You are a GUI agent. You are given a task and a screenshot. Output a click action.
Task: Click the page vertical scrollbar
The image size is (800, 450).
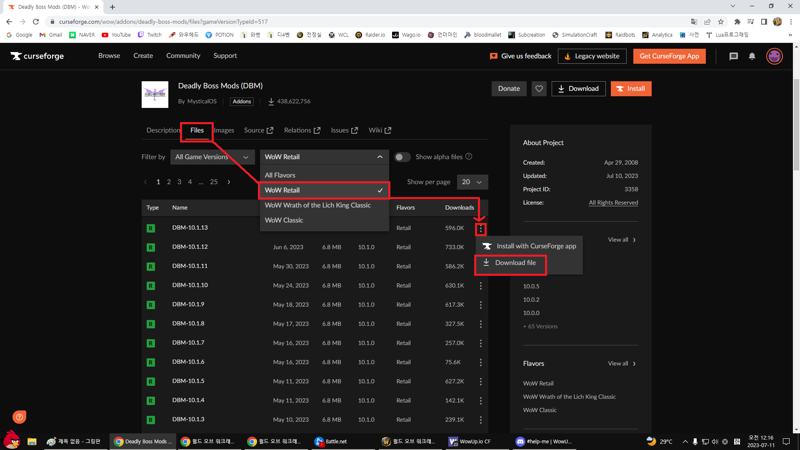[x=795, y=125]
